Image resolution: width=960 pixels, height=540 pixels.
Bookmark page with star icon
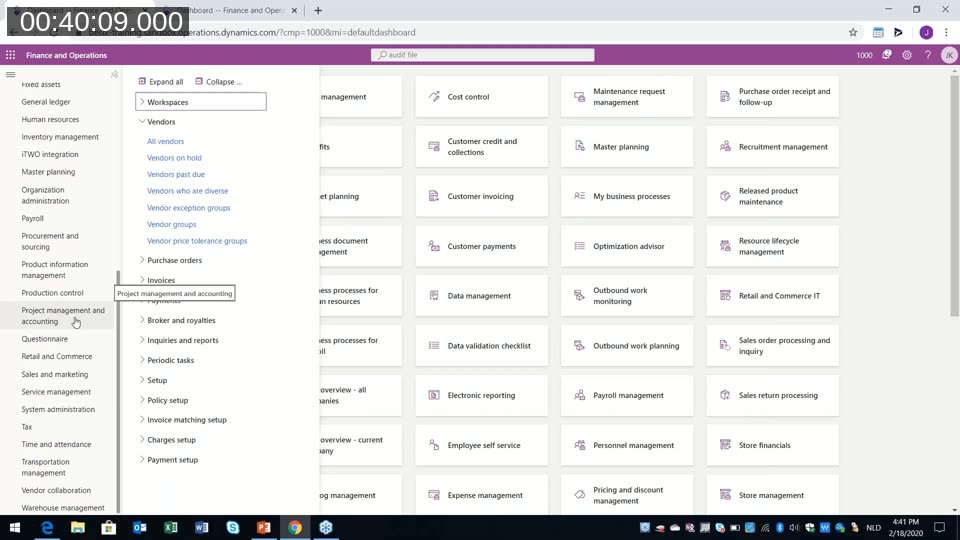(x=853, y=32)
